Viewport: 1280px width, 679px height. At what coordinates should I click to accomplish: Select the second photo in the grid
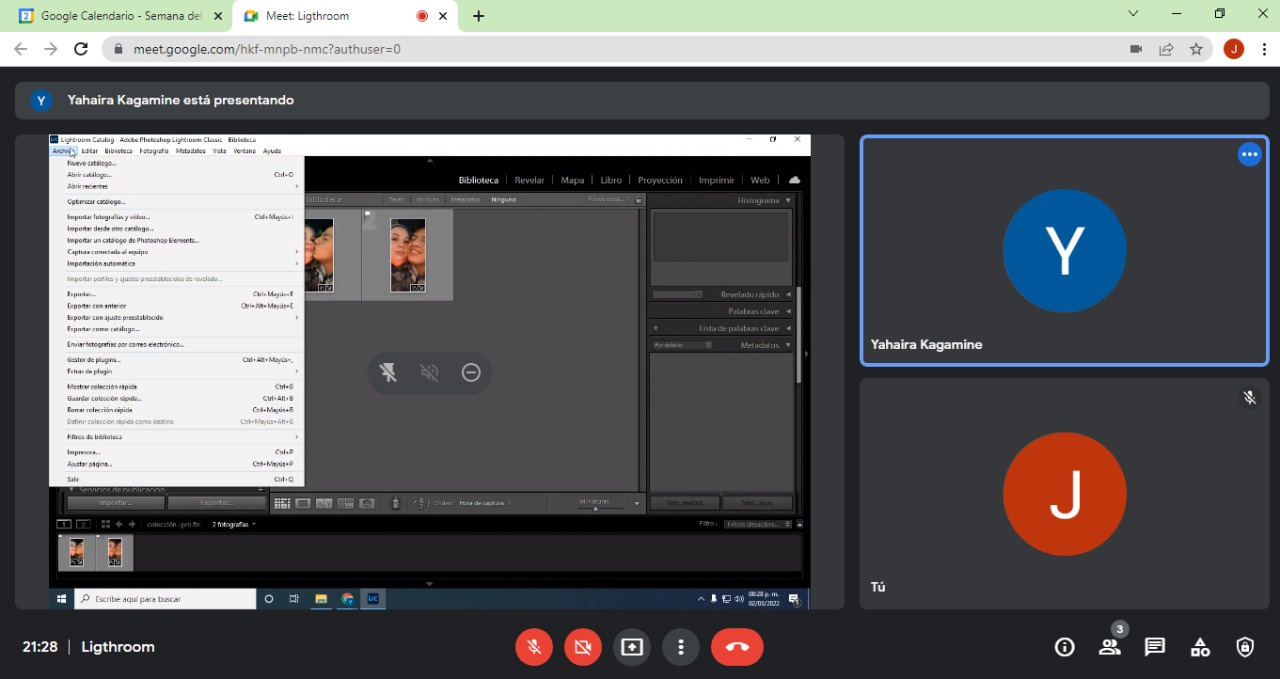tap(408, 255)
